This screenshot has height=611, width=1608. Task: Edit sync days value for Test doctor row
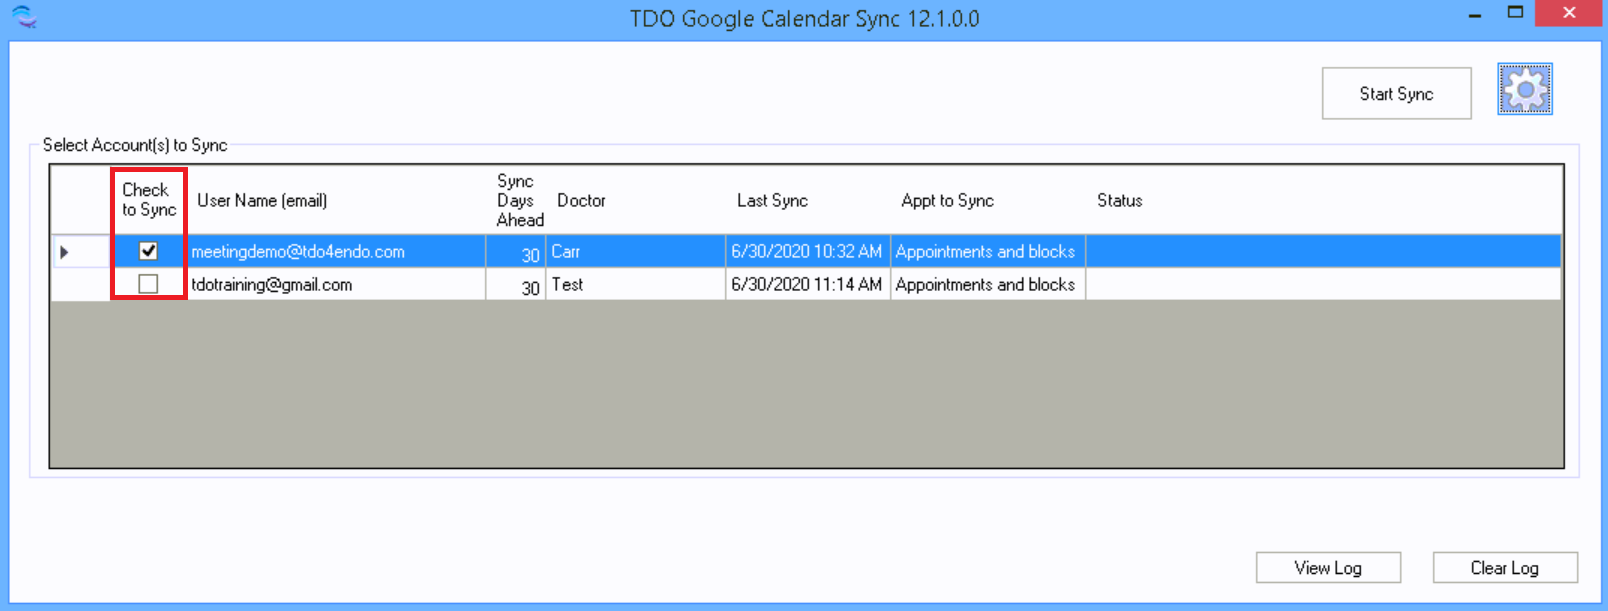(x=516, y=286)
